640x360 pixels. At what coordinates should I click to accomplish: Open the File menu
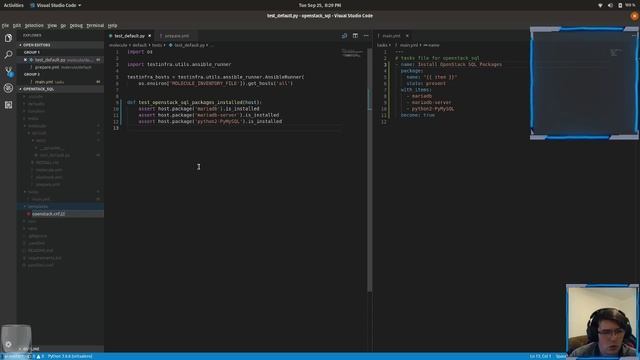tap(5, 25)
